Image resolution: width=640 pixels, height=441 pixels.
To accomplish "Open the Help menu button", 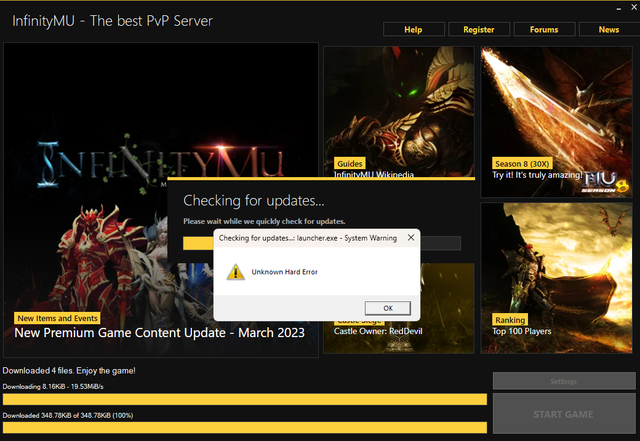I will (x=413, y=29).
